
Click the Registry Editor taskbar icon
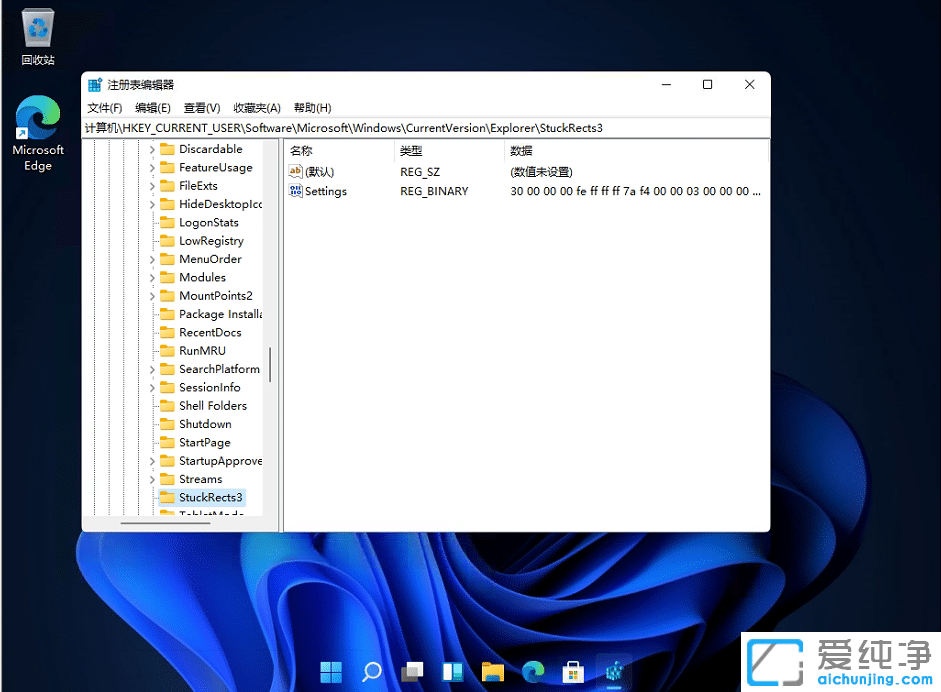pos(613,671)
